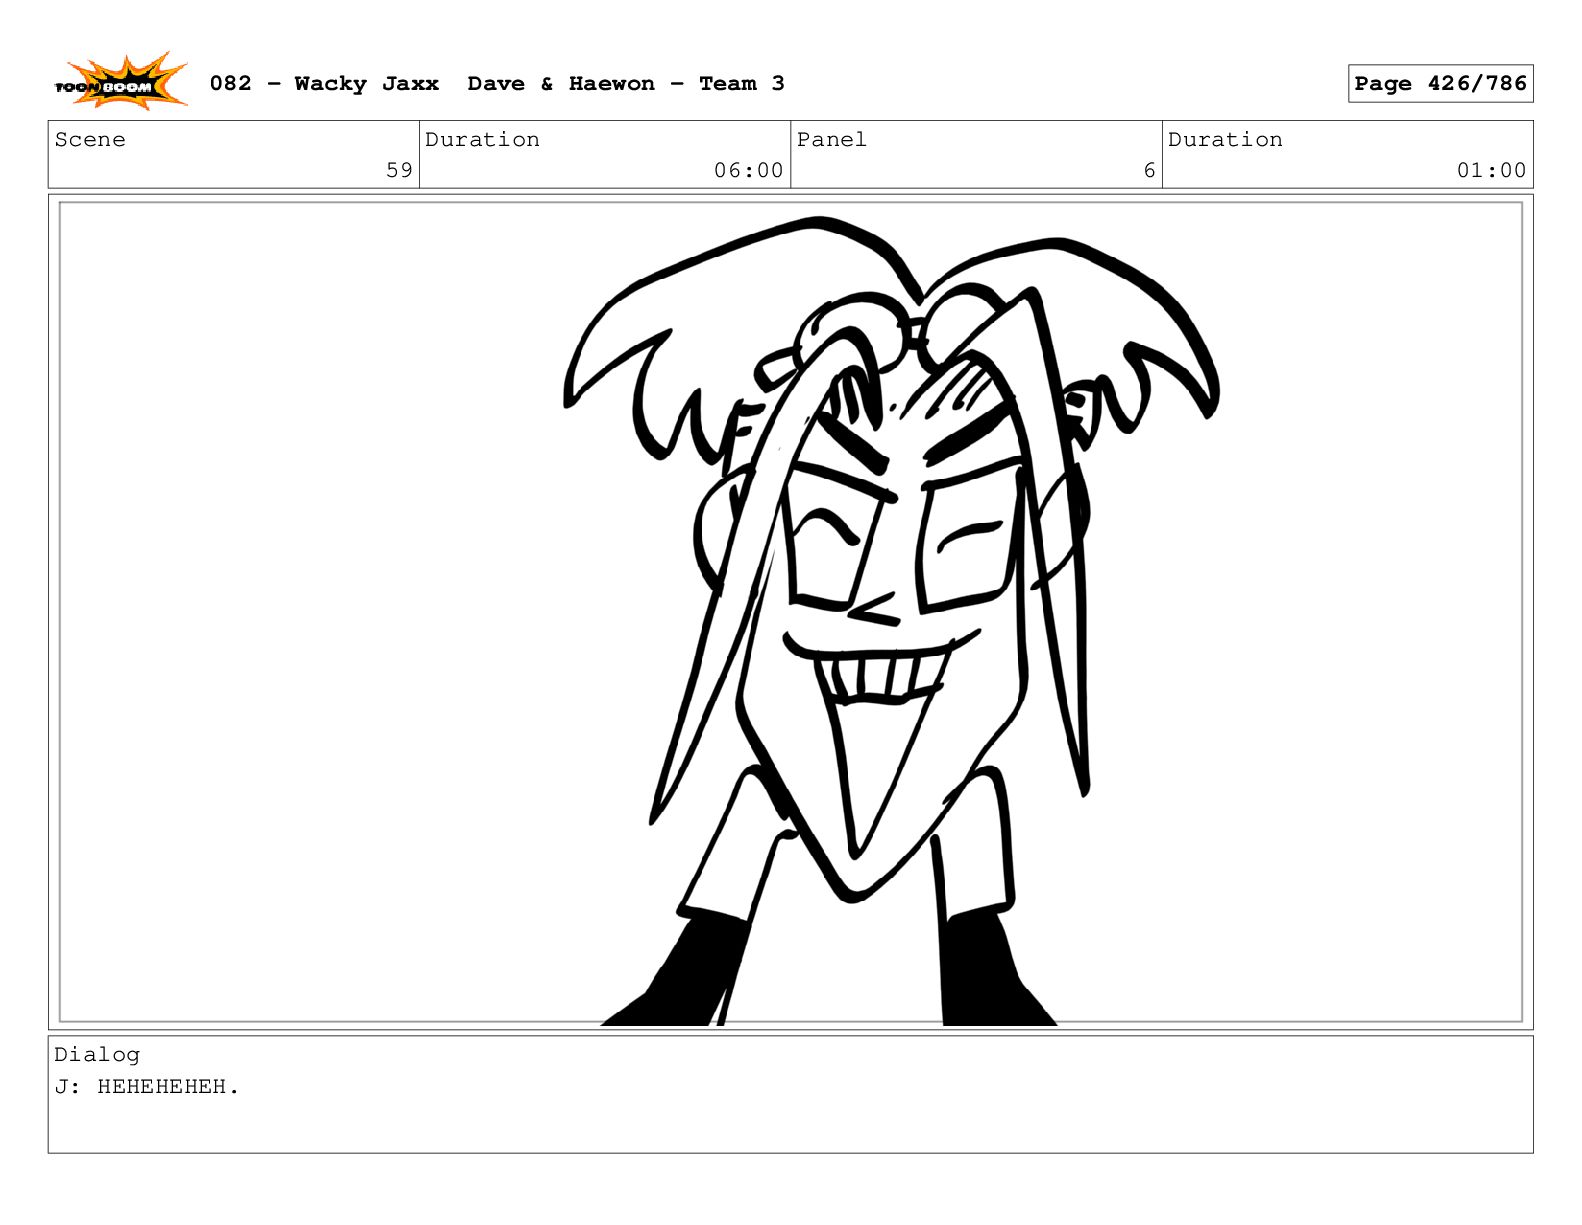Select the panel number 6
Image resolution: width=1582 pixels, height=1225 pixels.
click(x=1149, y=170)
